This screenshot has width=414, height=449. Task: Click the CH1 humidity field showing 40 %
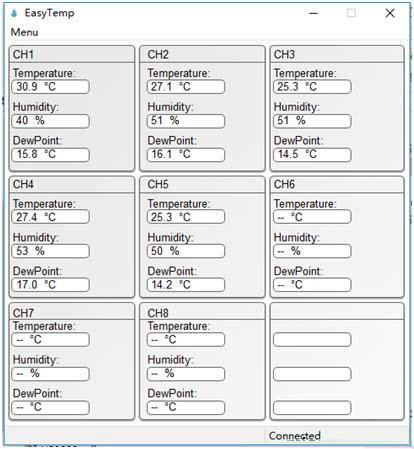tap(51, 121)
